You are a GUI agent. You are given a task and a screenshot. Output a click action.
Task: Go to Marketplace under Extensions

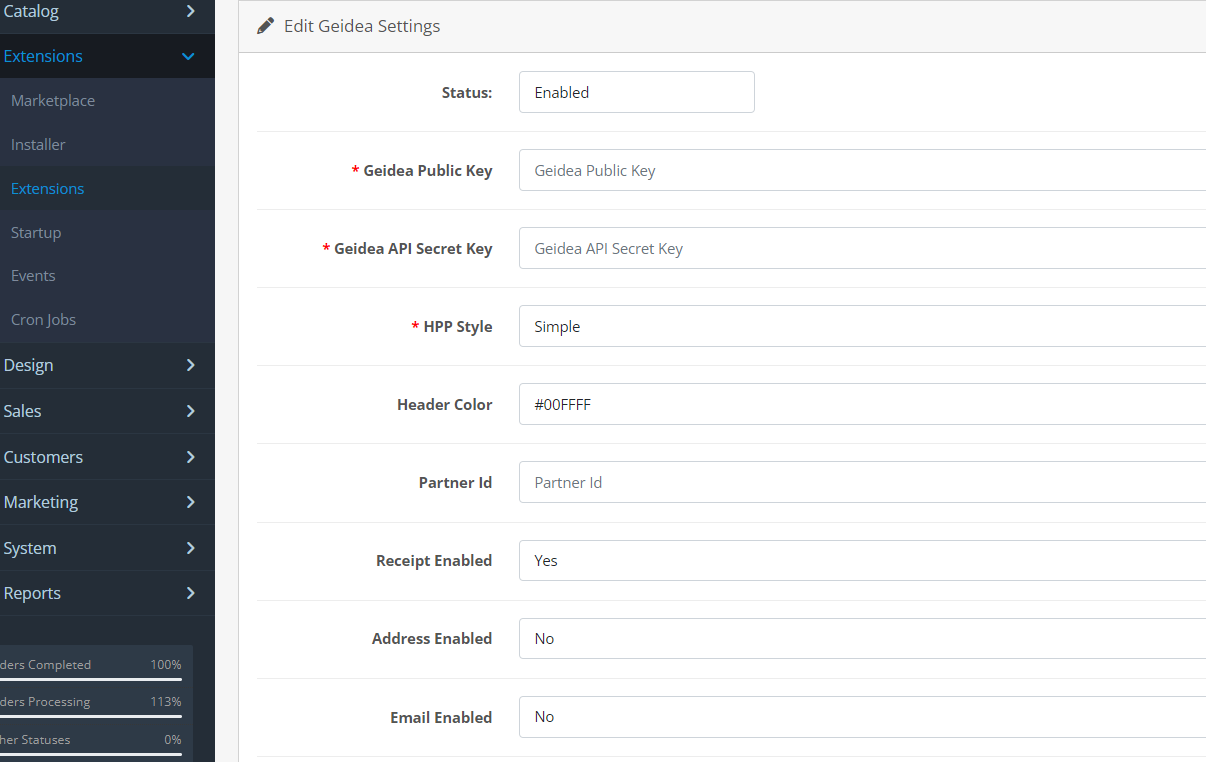point(53,101)
